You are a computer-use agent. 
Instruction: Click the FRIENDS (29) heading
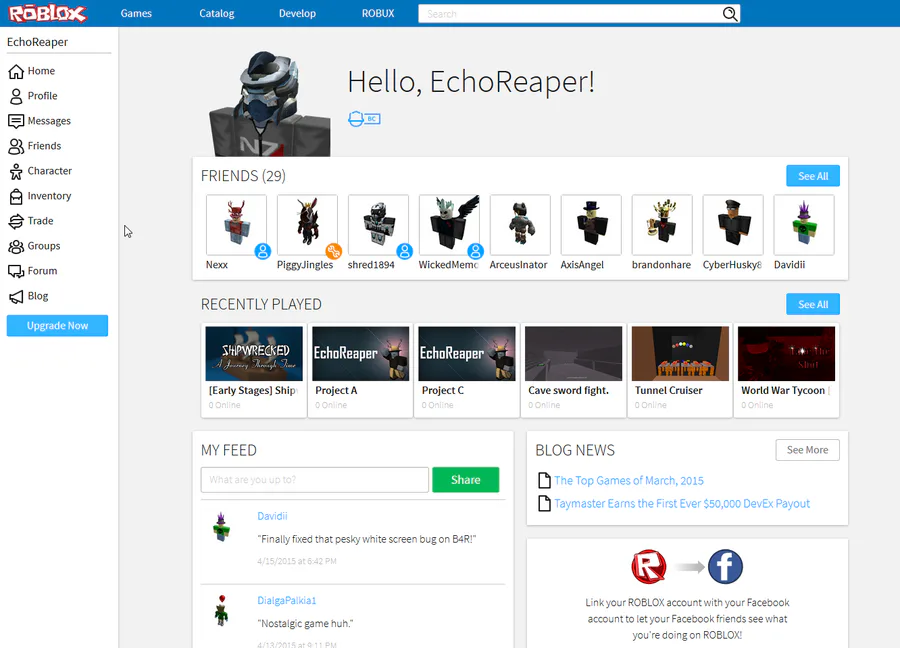pos(243,176)
